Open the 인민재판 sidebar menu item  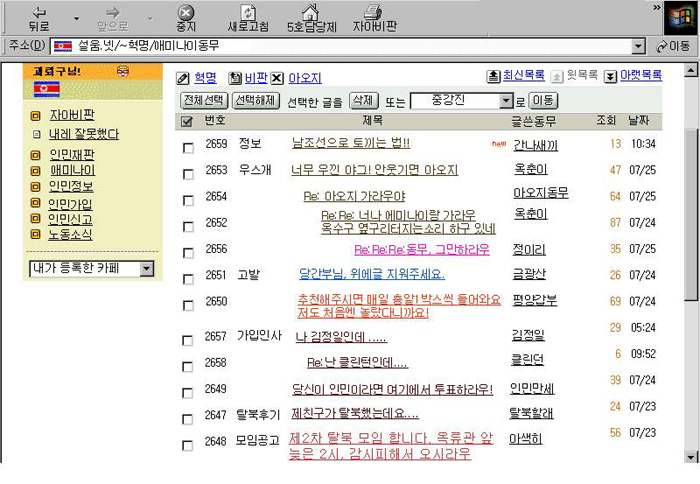tap(72, 154)
